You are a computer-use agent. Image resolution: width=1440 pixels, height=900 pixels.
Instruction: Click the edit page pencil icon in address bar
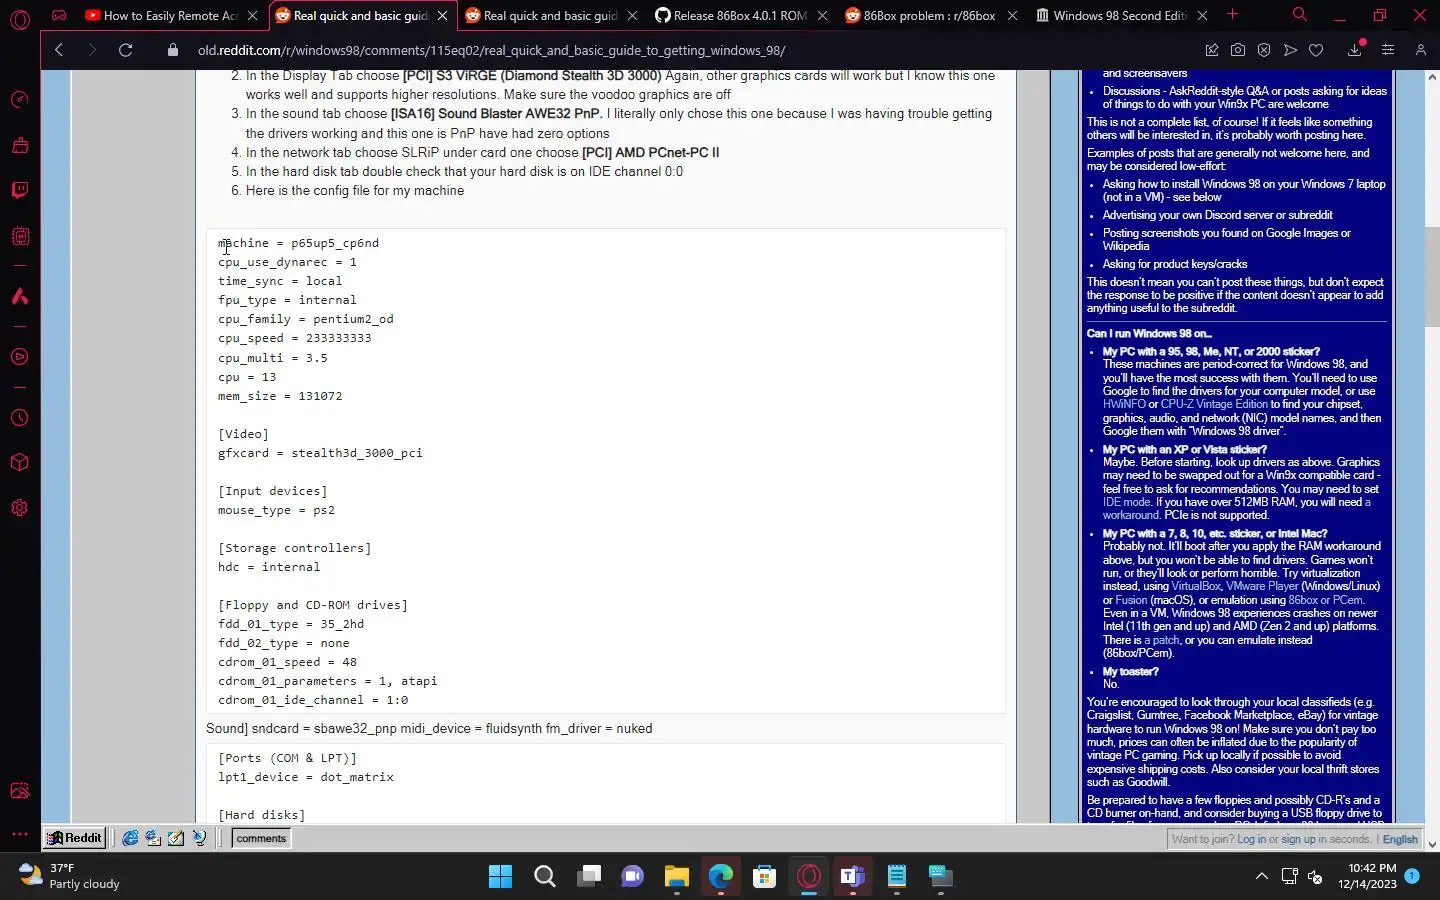point(1212,50)
